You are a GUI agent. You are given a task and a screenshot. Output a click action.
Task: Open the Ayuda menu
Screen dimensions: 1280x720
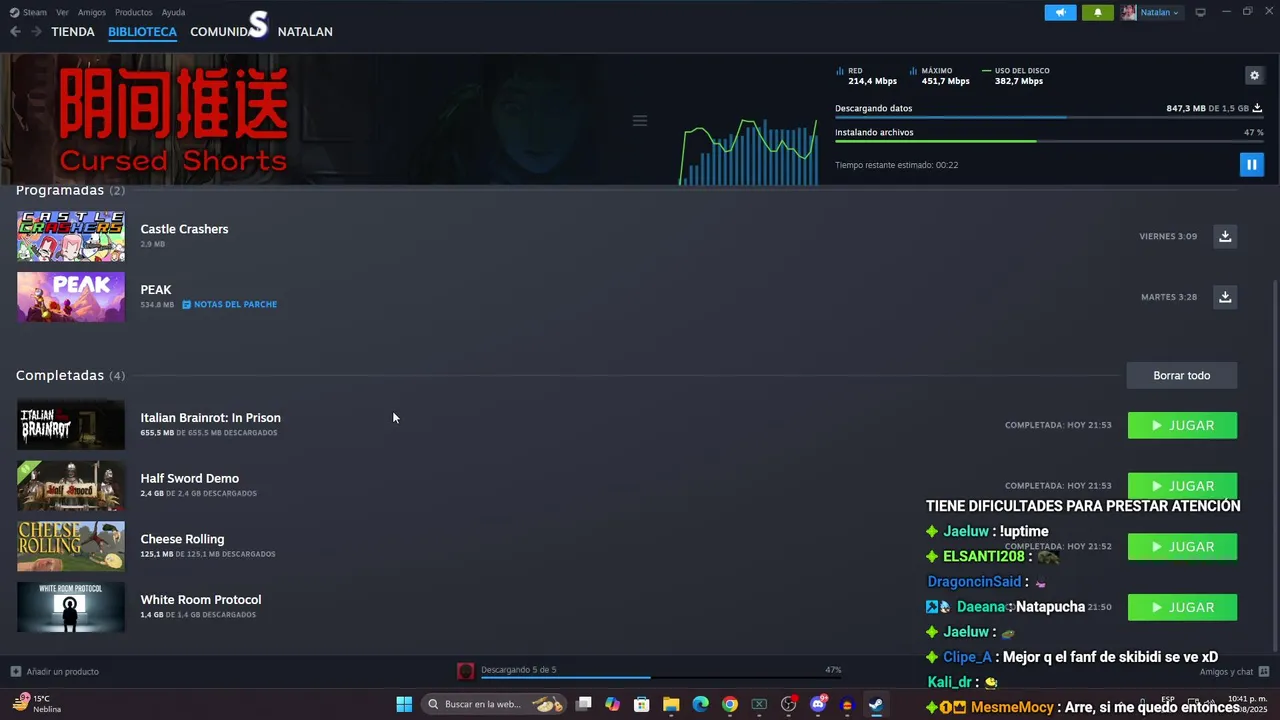click(173, 12)
